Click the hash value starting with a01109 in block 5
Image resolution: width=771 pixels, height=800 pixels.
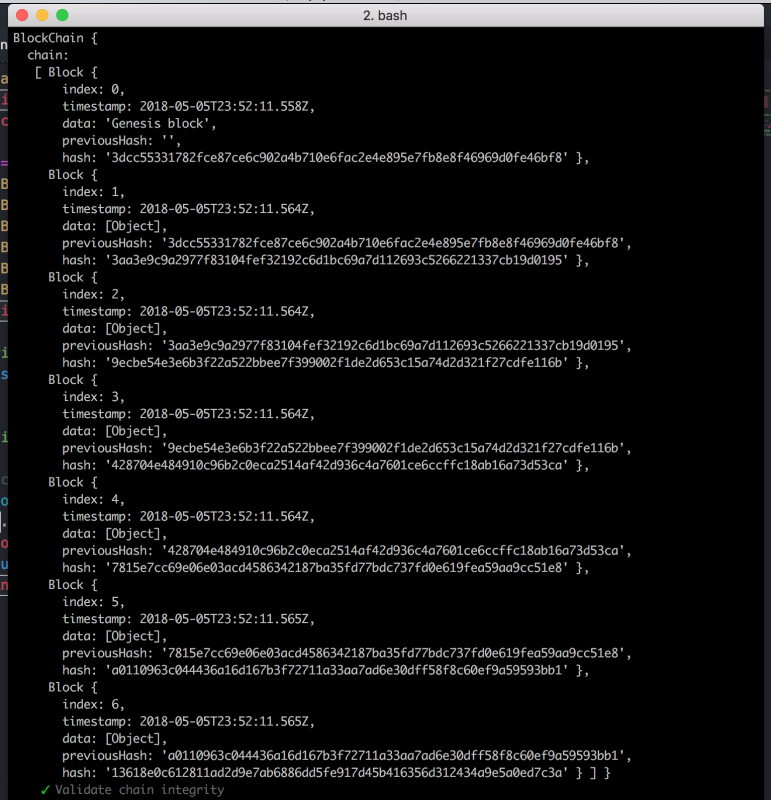(x=338, y=670)
